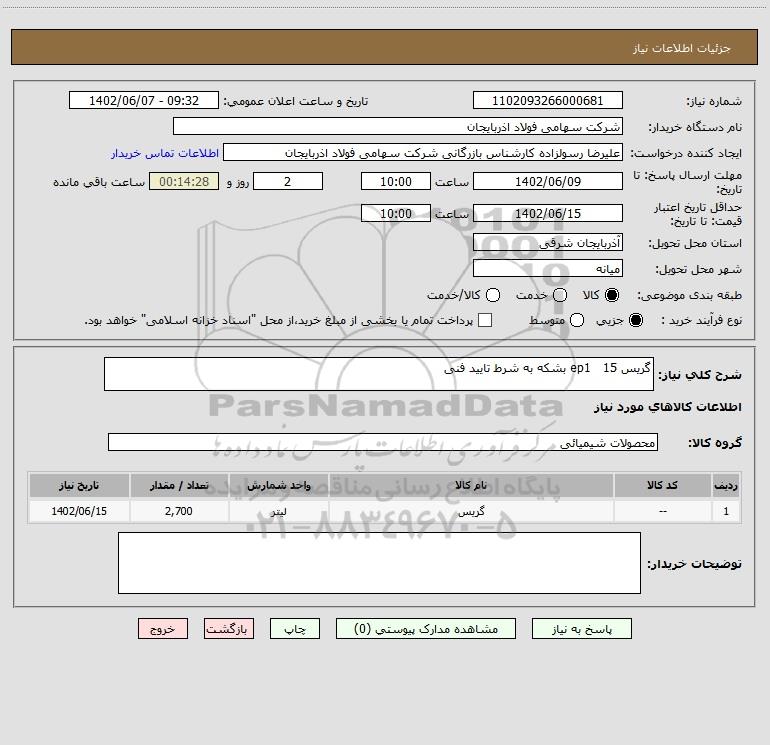
Task: Click the لیتر unit cell
Action: pos(278,511)
